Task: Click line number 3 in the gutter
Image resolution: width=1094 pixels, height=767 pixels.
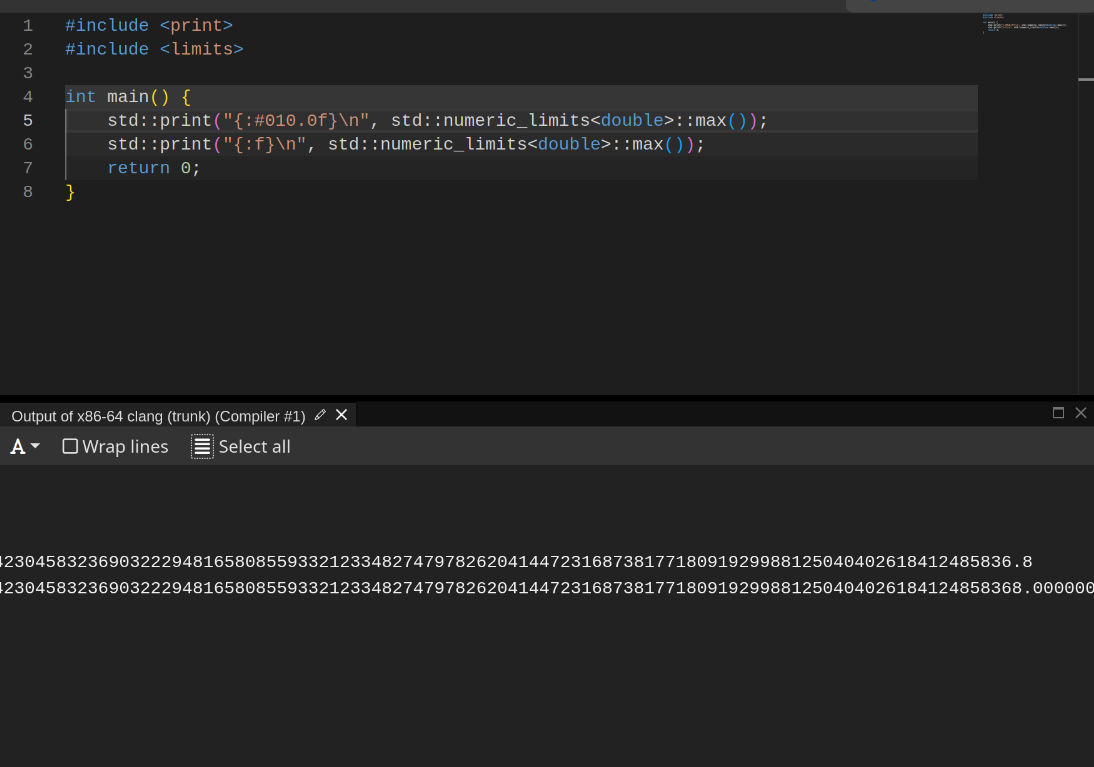Action: coord(28,73)
